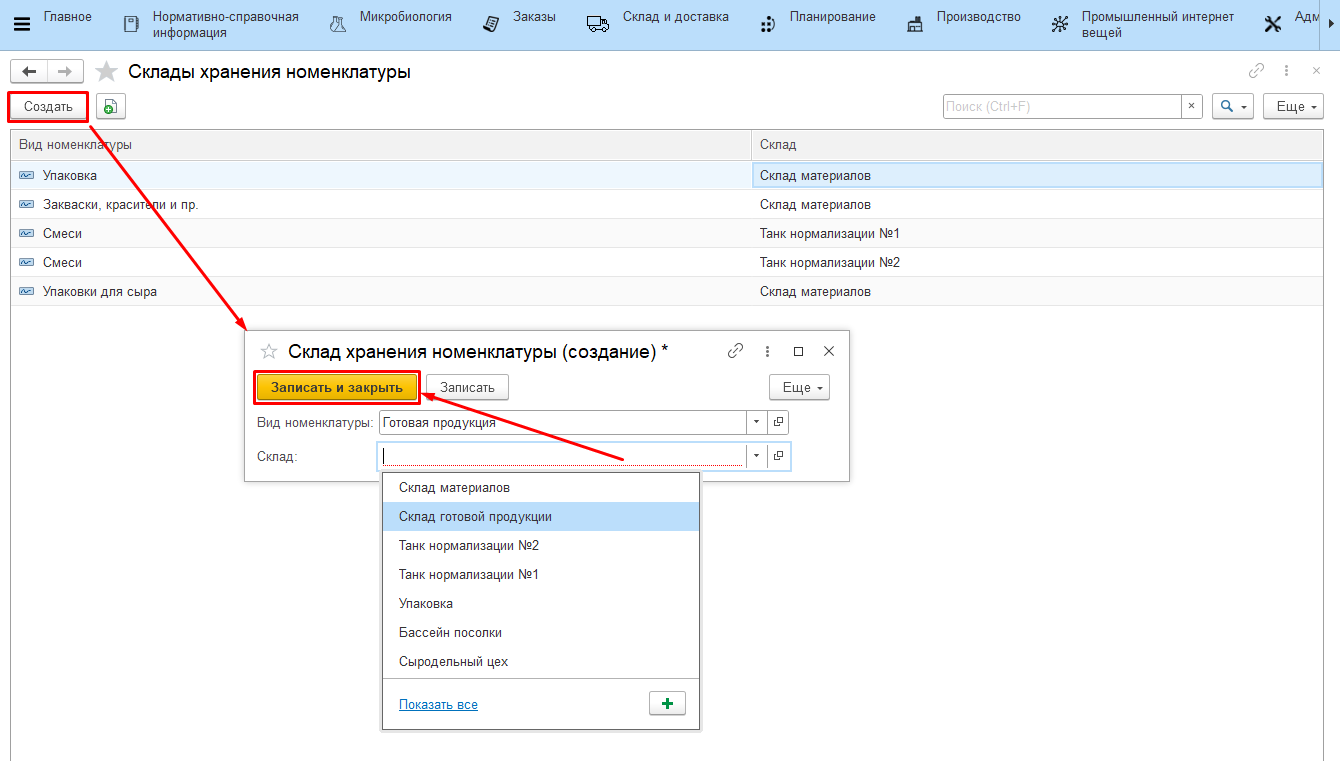This screenshot has height=761, width=1340.
Task: Open the Вид номенклатуры open-form icon
Action: 778,423
